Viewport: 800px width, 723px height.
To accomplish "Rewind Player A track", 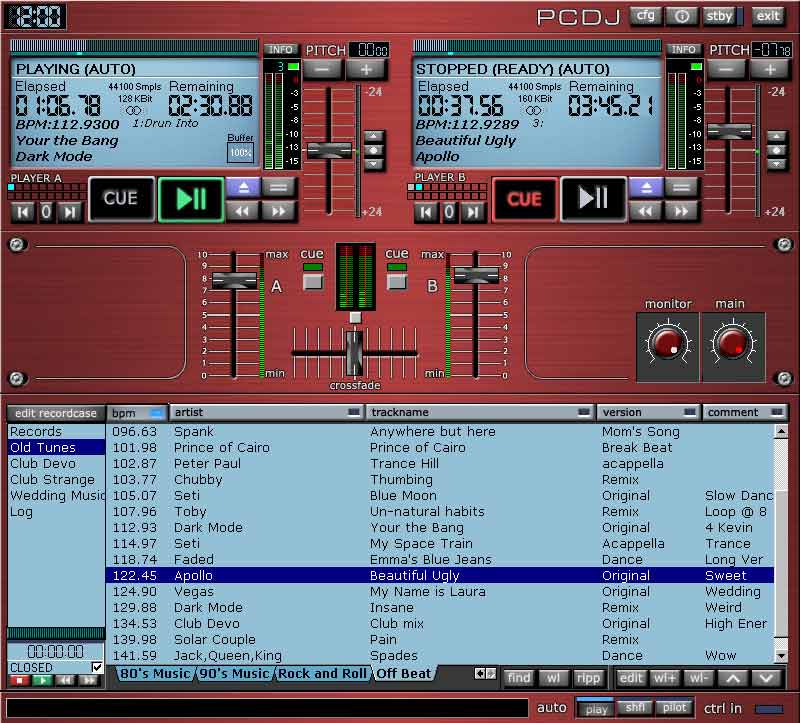I will click(x=243, y=211).
